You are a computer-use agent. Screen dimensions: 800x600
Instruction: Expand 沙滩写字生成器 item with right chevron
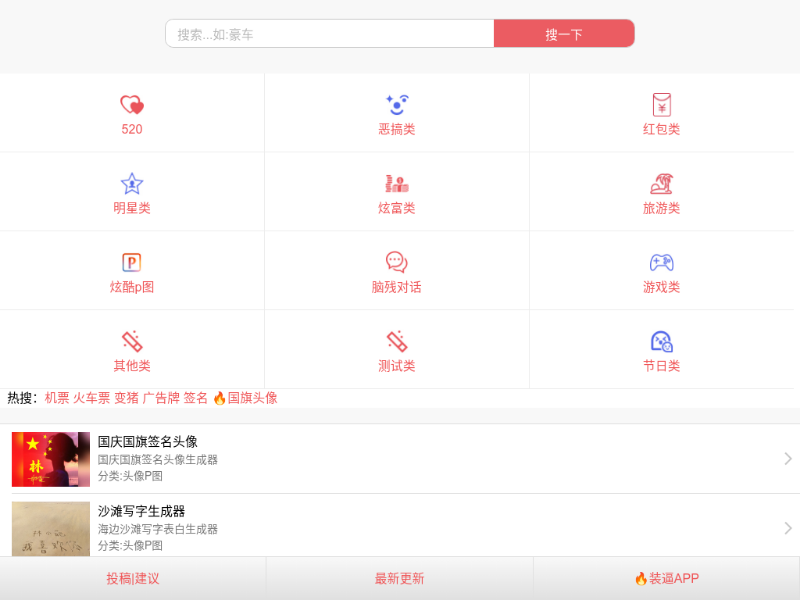[x=787, y=528]
